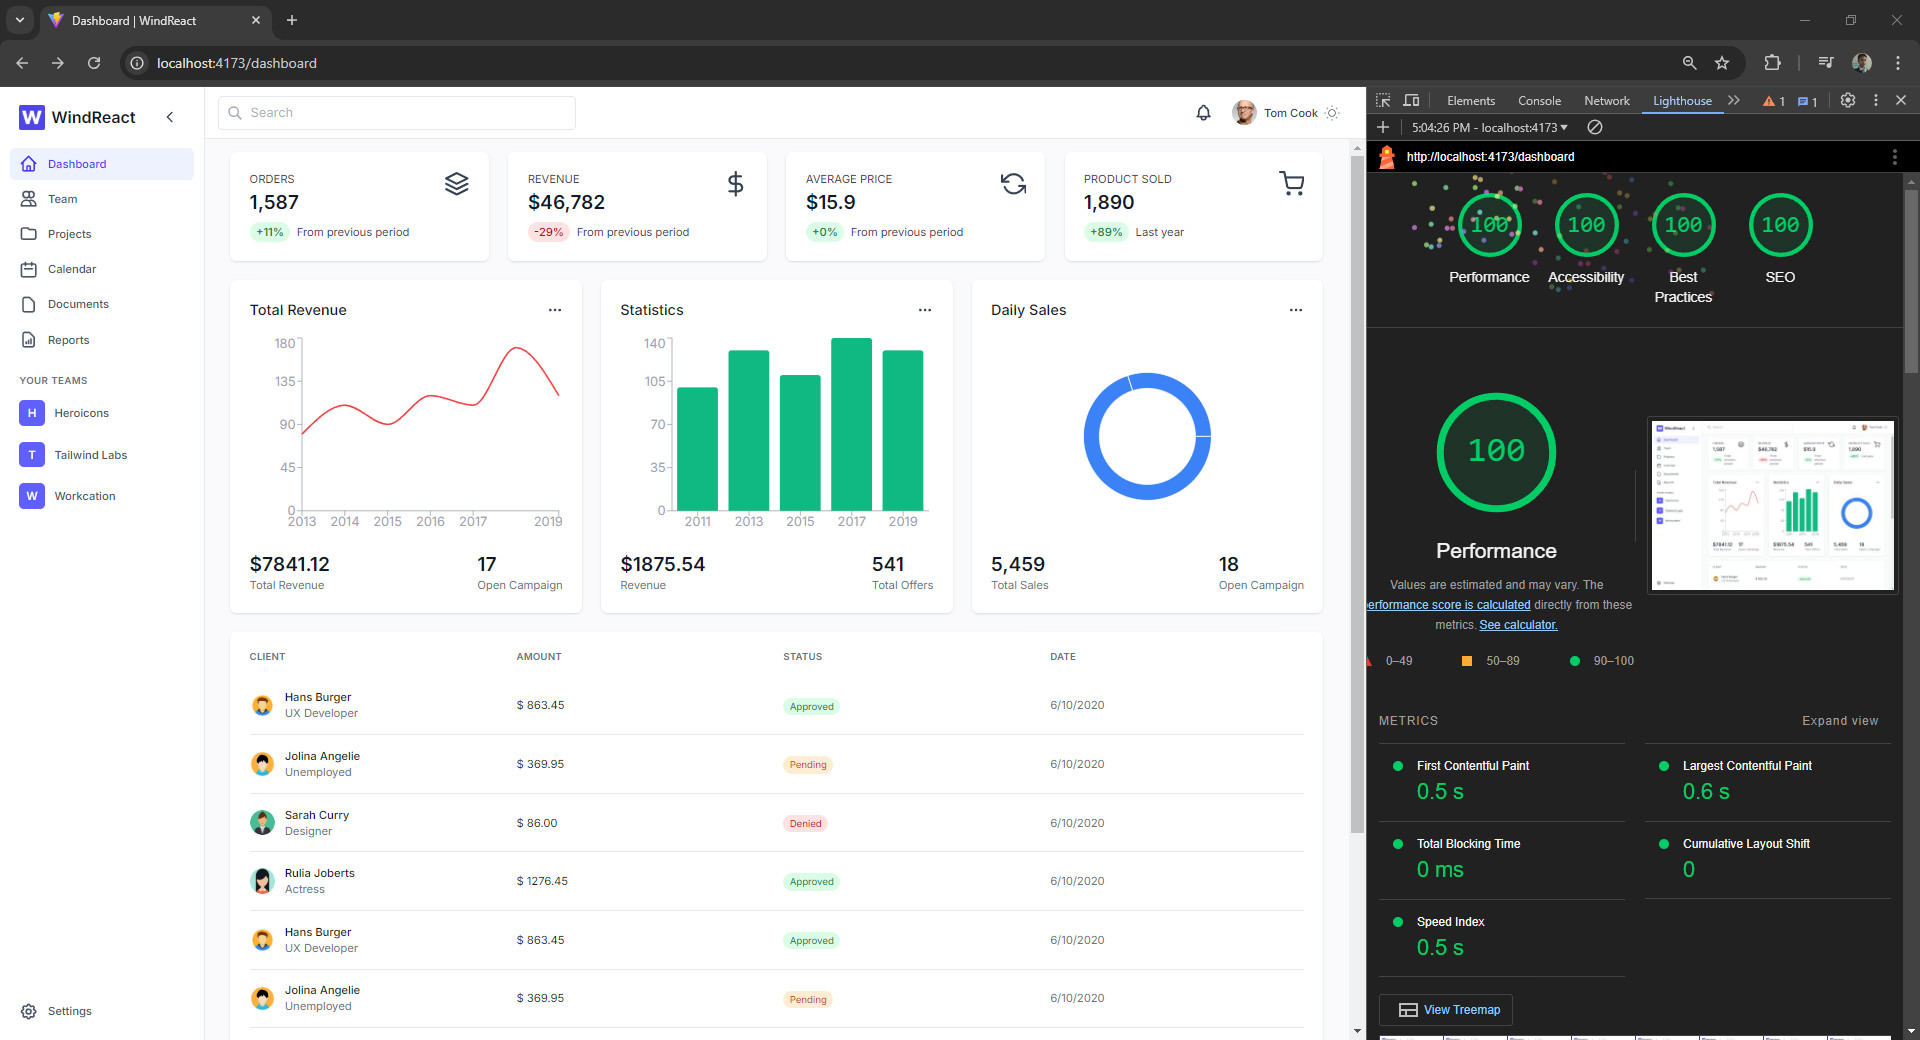
Task: Focus the Search input field
Action: (x=397, y=113)
